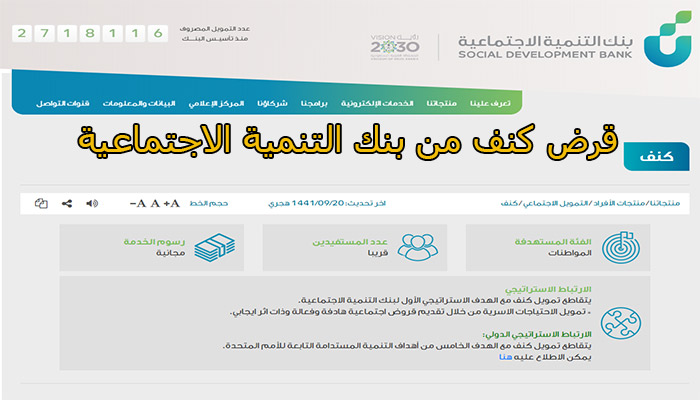Click the عدد التمويل المصروف counter label
The image size is (700, 400).
click(x=215, y=33)
